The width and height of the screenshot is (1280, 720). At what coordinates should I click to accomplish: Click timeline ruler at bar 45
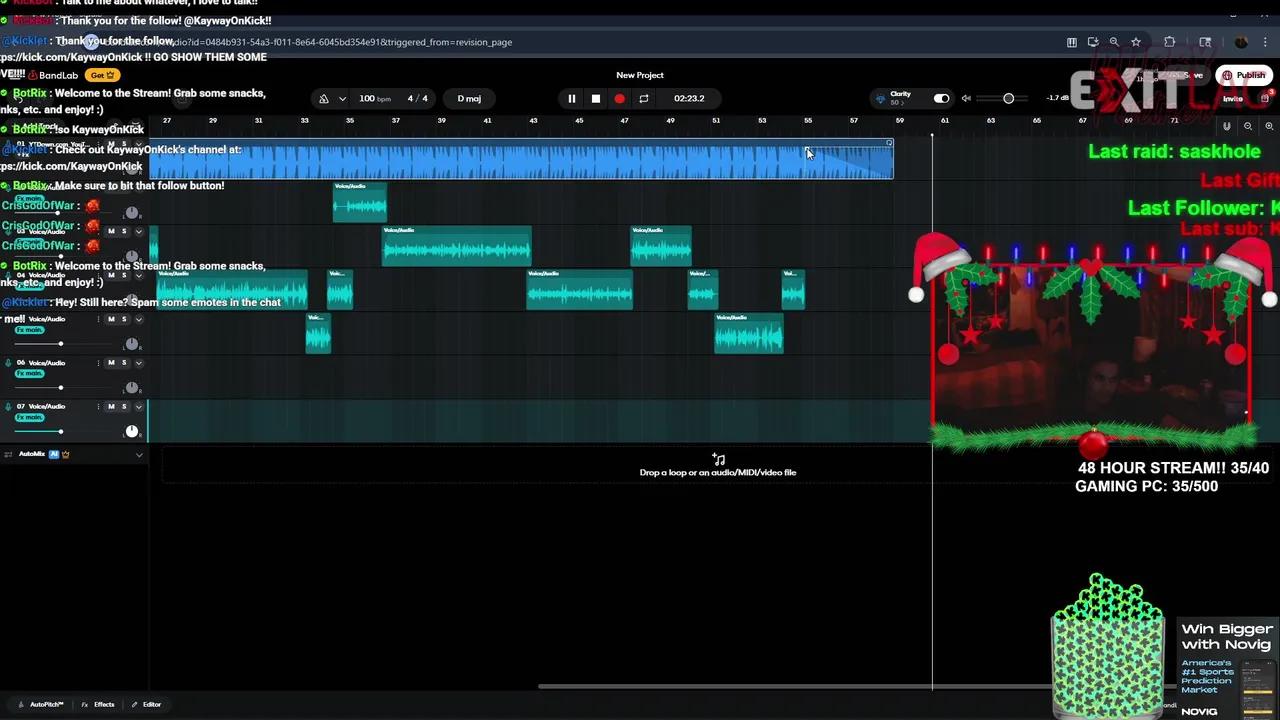point(579,121)
